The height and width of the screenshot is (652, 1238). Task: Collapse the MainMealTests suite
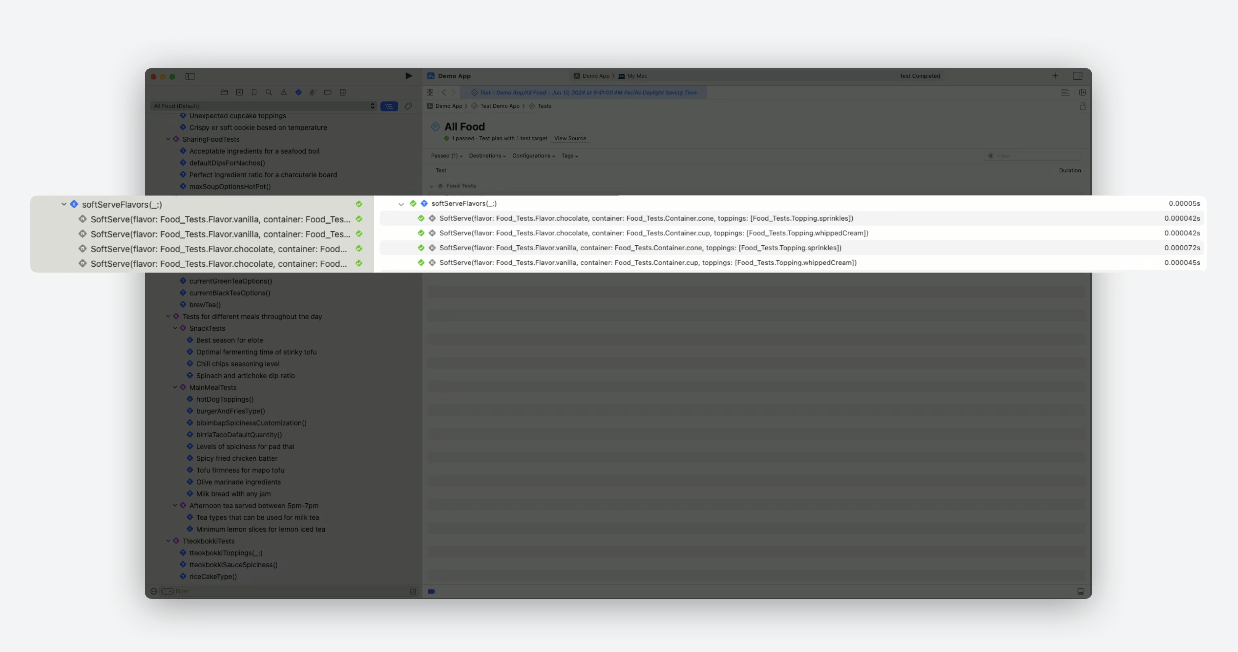tap(175, 387)
